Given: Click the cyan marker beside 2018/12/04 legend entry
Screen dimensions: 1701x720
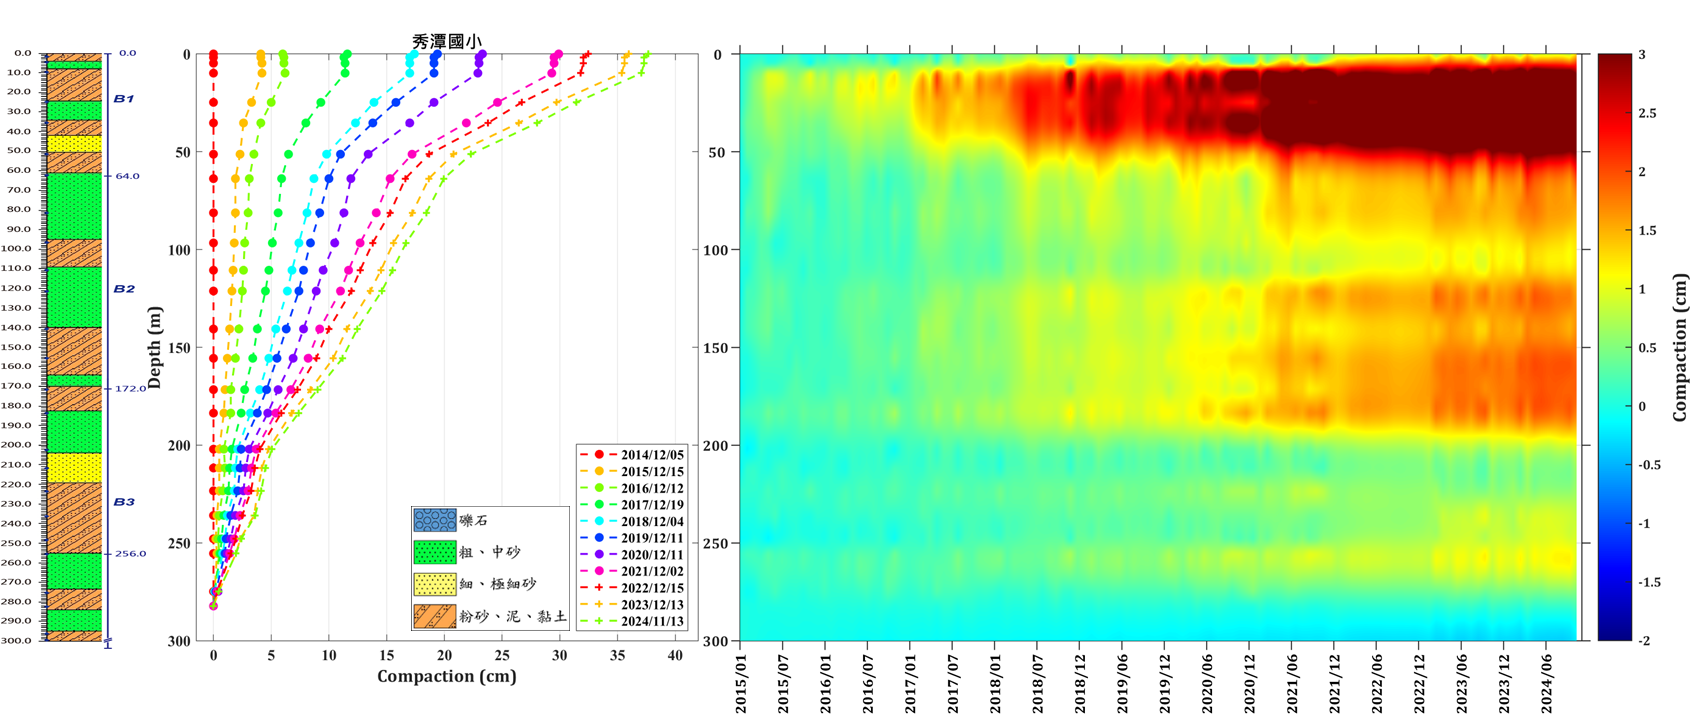Looking at the screenshot, I should point(599,522).
